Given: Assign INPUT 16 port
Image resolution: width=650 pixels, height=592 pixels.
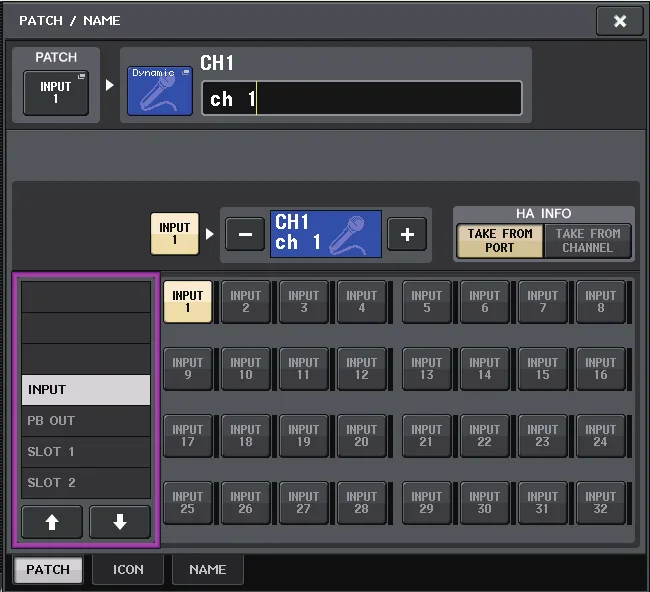Looking at the screenshot, I should tap(601, 369).
